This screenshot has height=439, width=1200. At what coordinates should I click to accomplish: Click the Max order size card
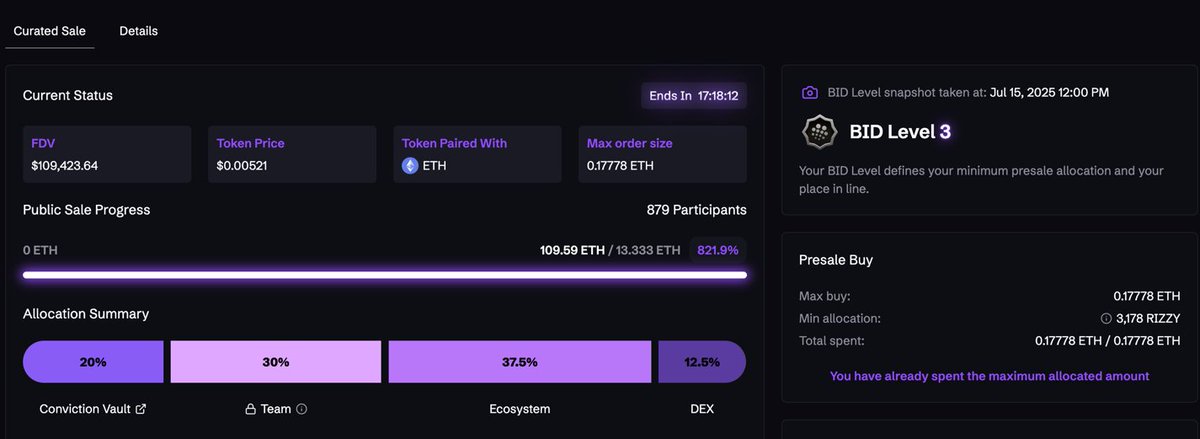(662, 154)
